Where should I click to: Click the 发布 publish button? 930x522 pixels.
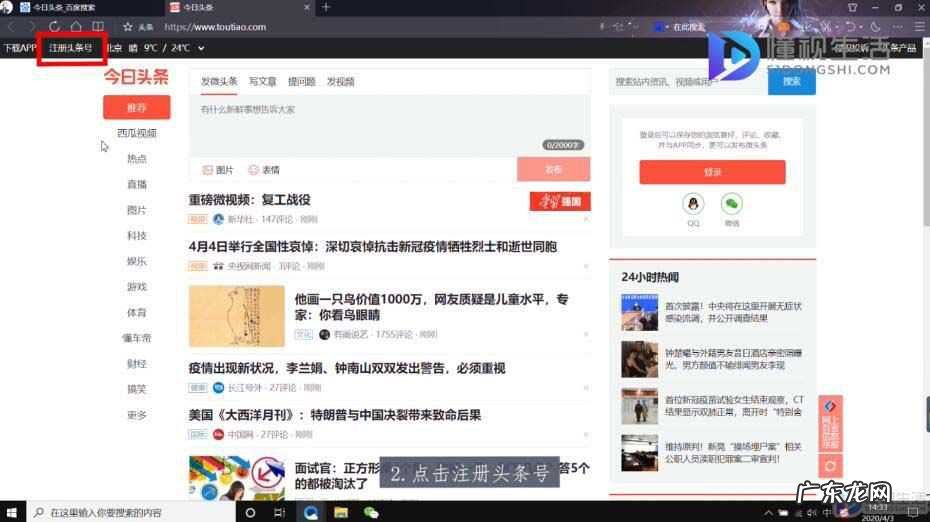click(553, 170)
